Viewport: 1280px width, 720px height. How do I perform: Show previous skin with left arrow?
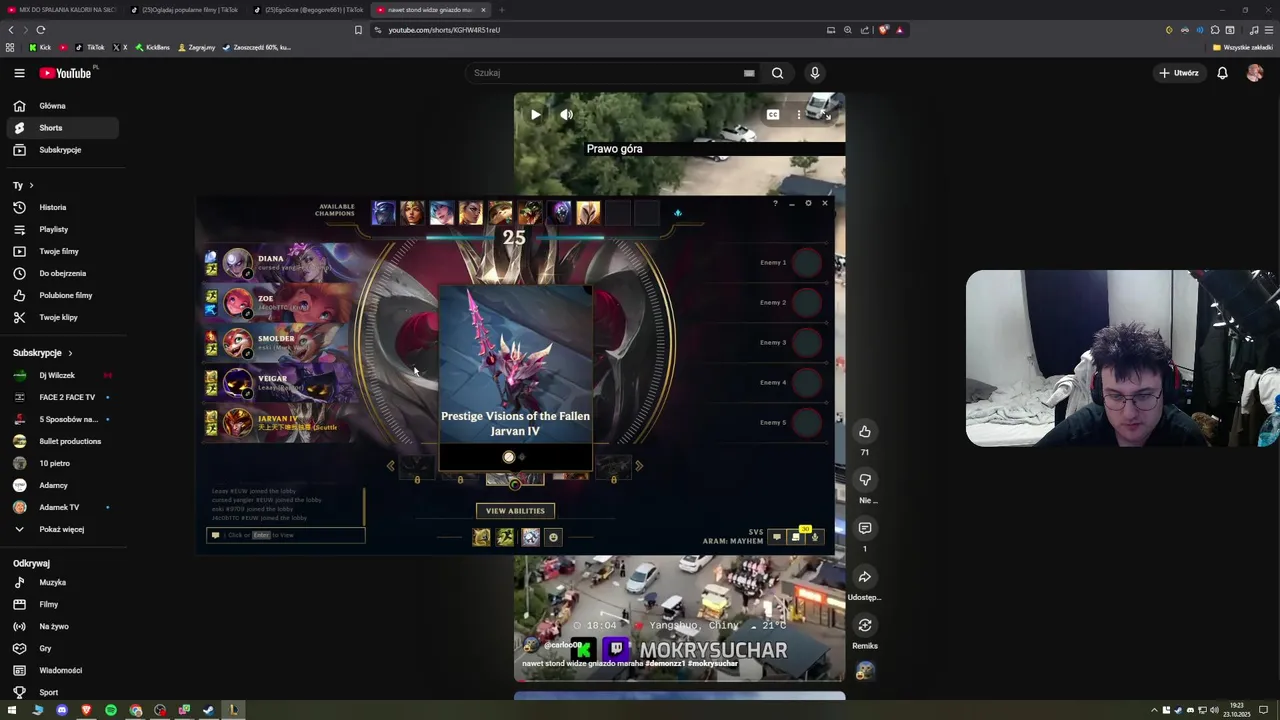391,465
